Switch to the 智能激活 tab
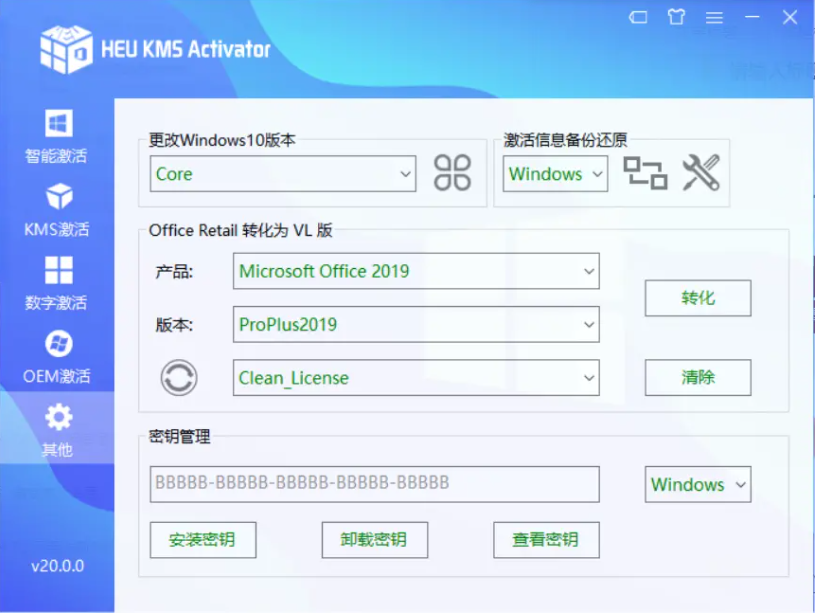 pos(57,137)
